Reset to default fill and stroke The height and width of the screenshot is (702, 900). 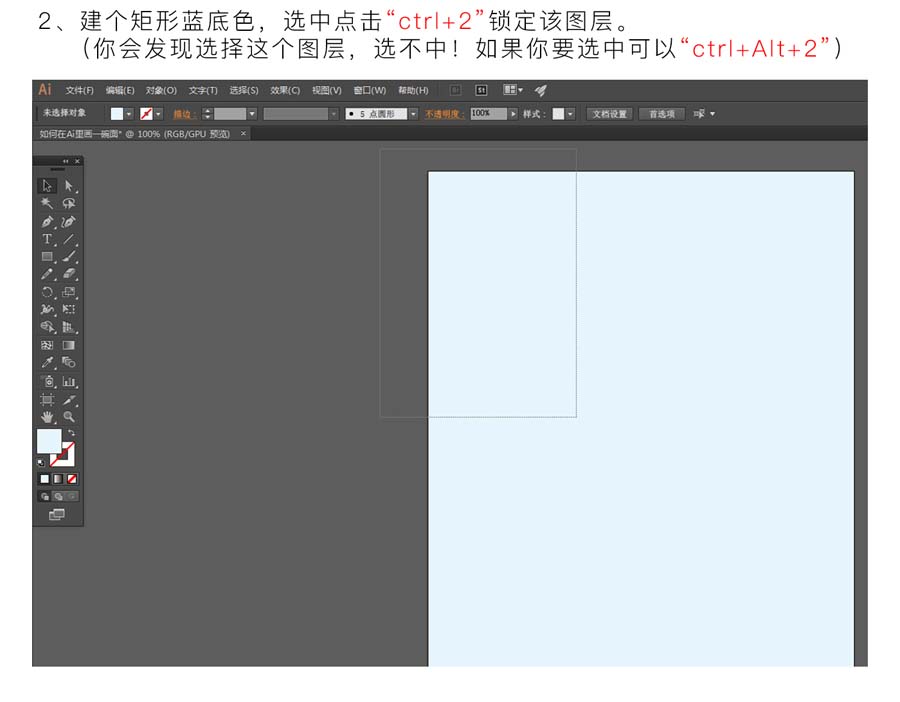tap(41, 463)
